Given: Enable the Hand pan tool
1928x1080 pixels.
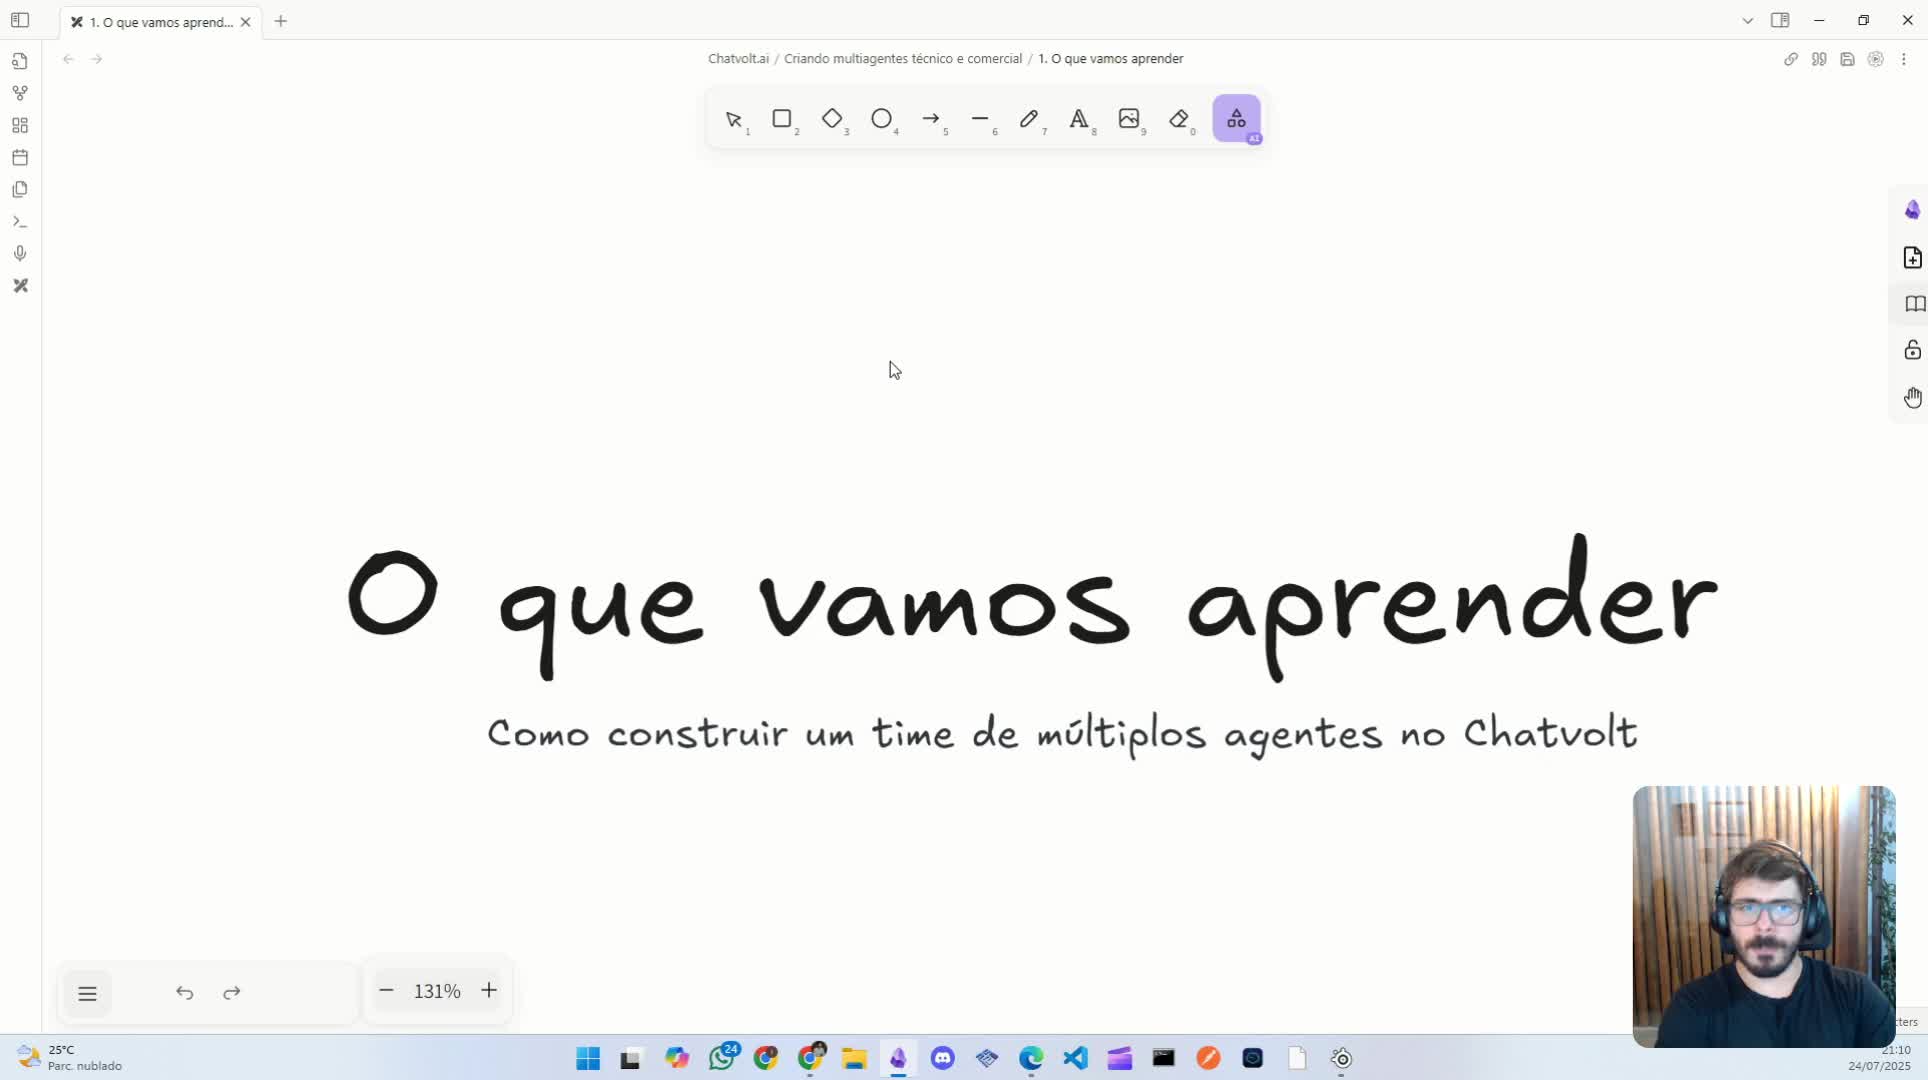Looking at the screenshot, I should click(x=1913, y=397).
